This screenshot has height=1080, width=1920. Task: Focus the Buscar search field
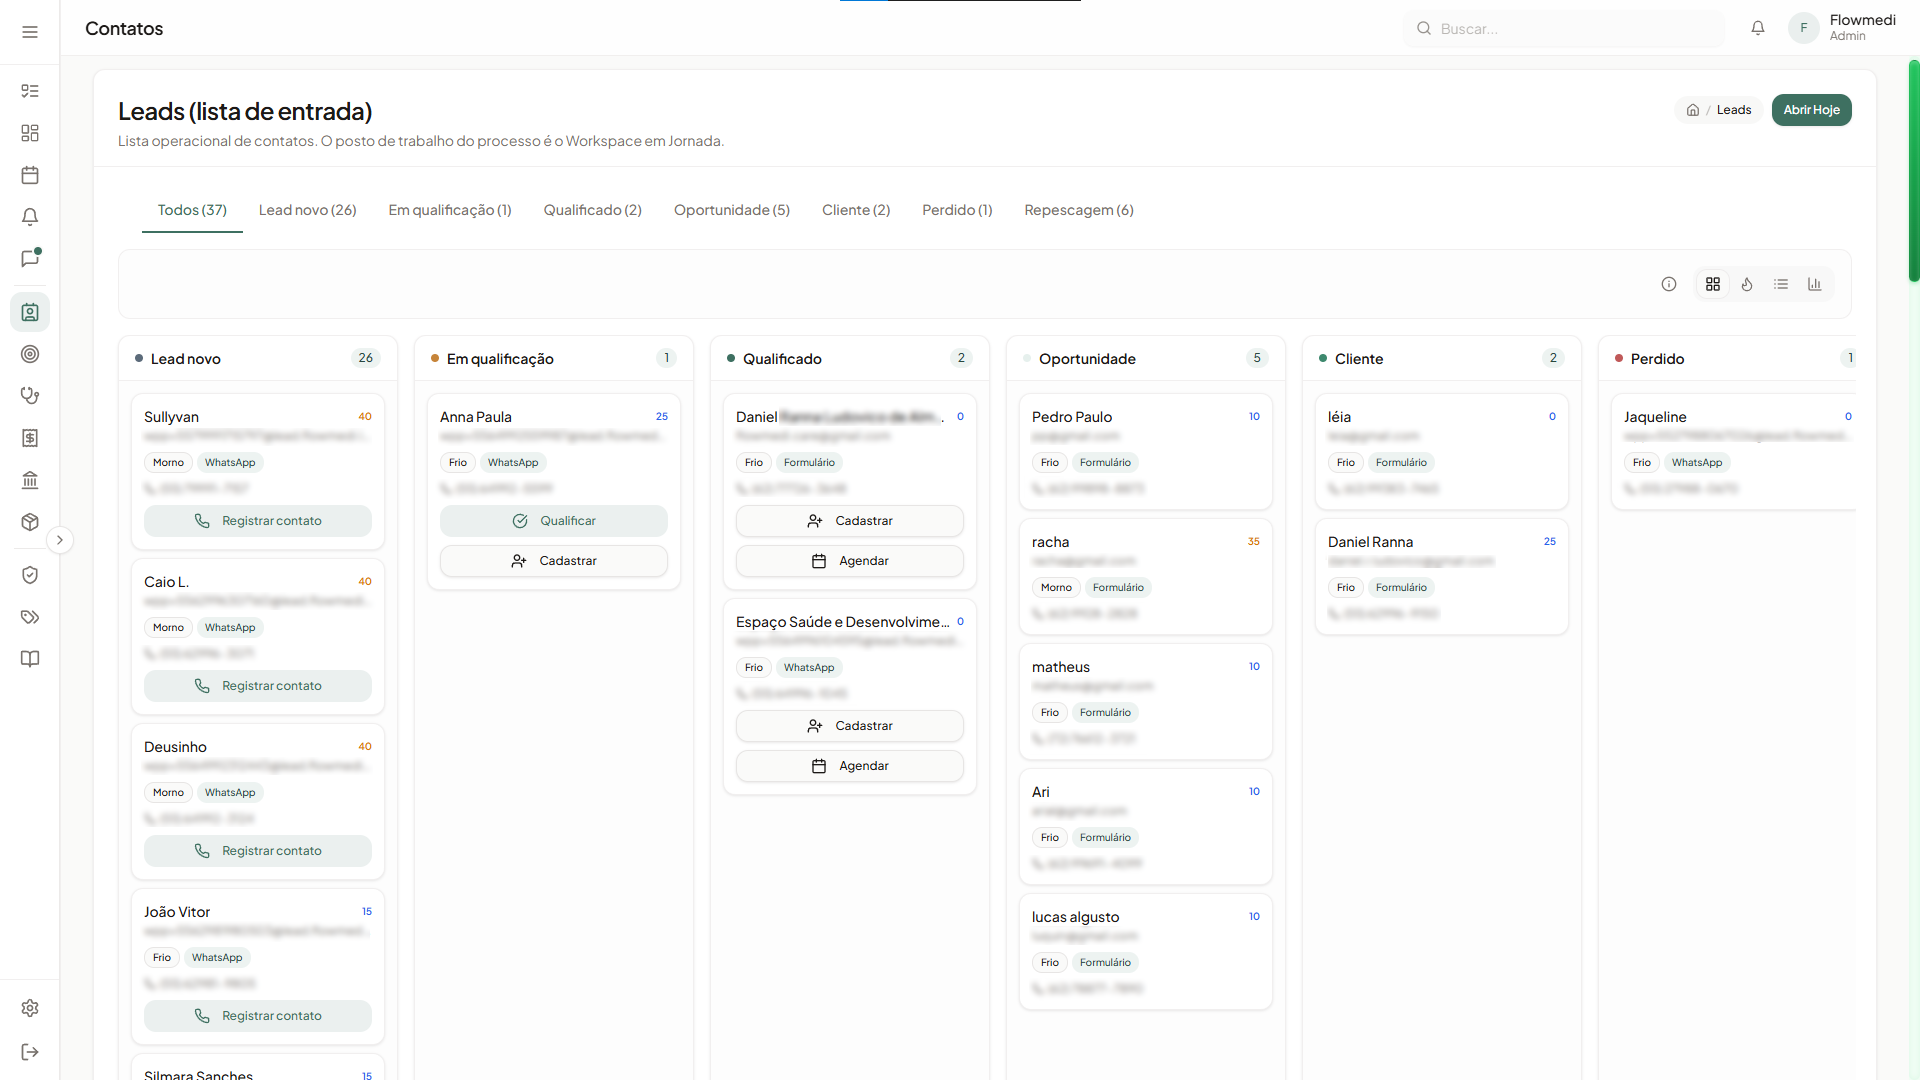(1565, 28)
